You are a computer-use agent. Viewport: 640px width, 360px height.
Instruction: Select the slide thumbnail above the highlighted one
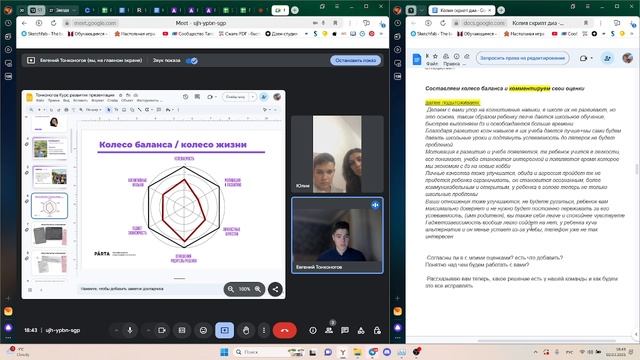click(x=49, y=177)
